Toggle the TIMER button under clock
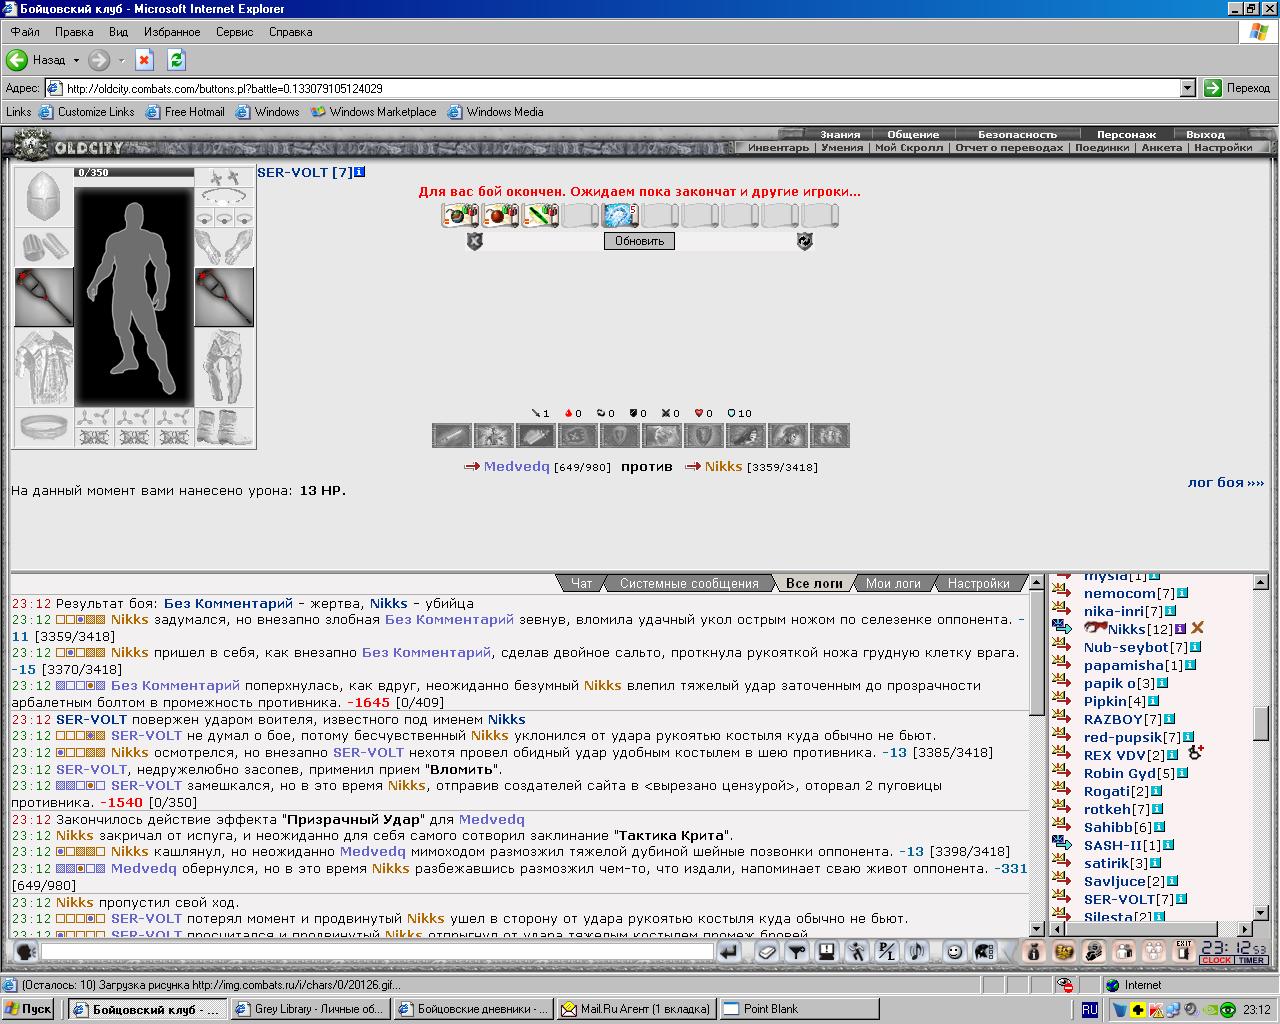 click(1251, 961)
